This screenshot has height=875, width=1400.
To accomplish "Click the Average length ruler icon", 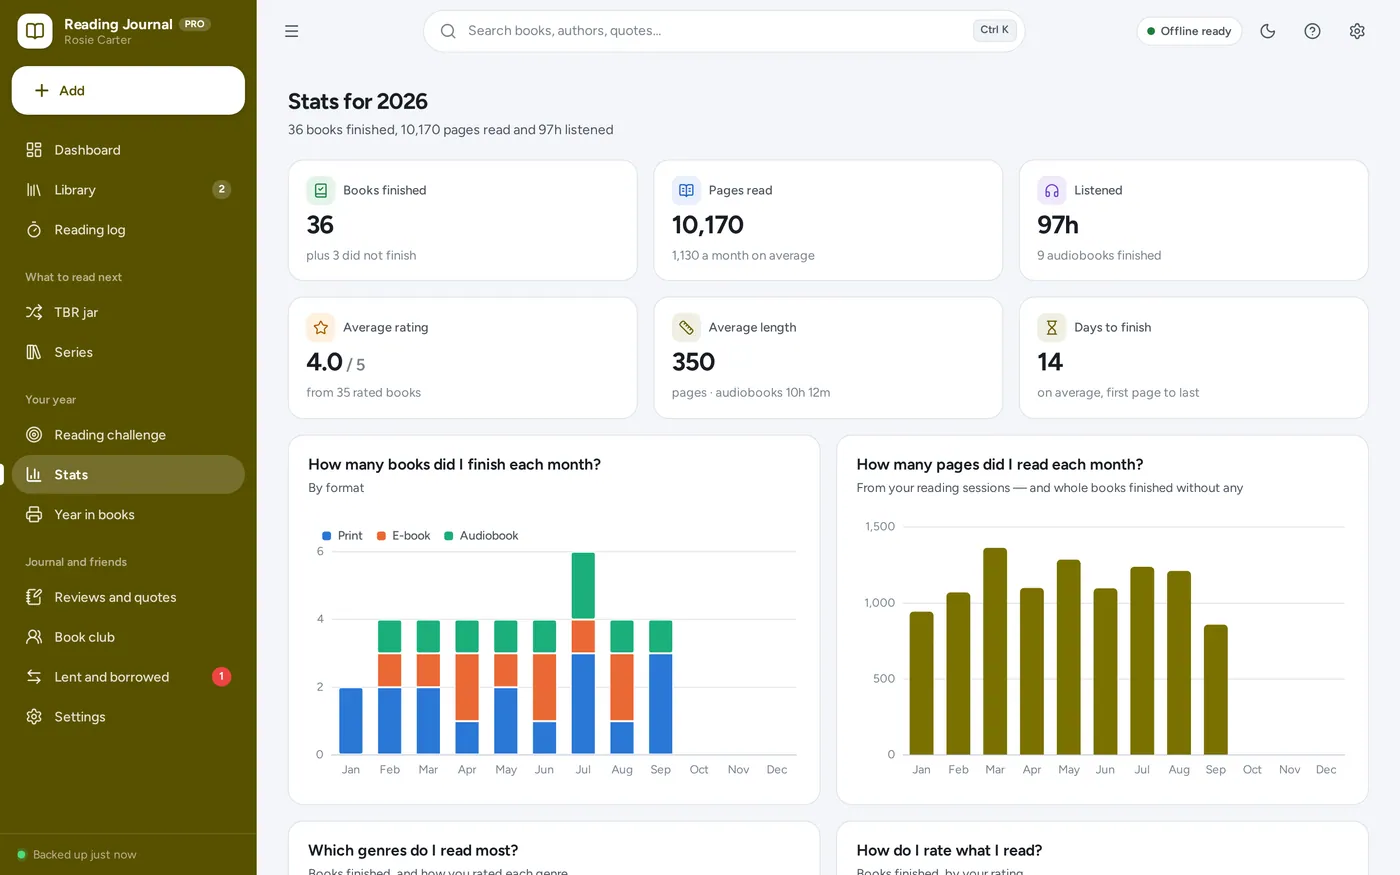I will click(x=686, y=327).
